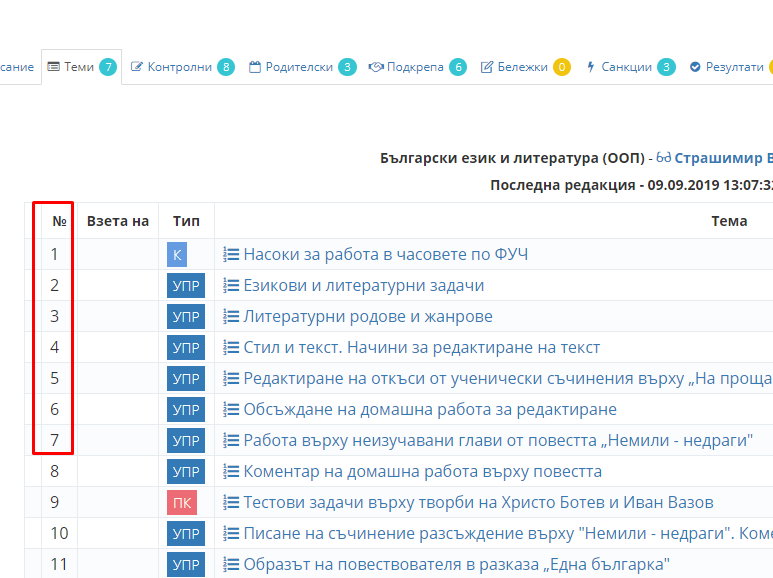Click row number 11 cell
This screenshot has width=773, height=578.
(x=59, y=565)
